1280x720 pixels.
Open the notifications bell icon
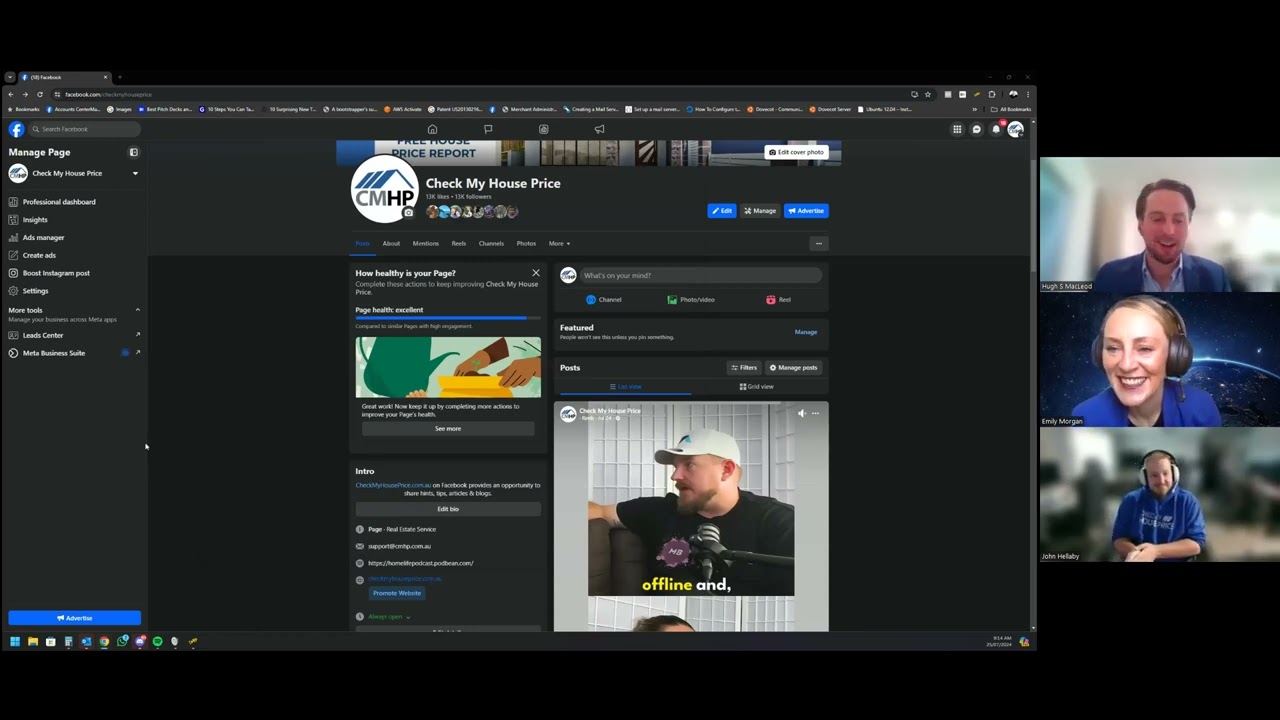[996, 129]
